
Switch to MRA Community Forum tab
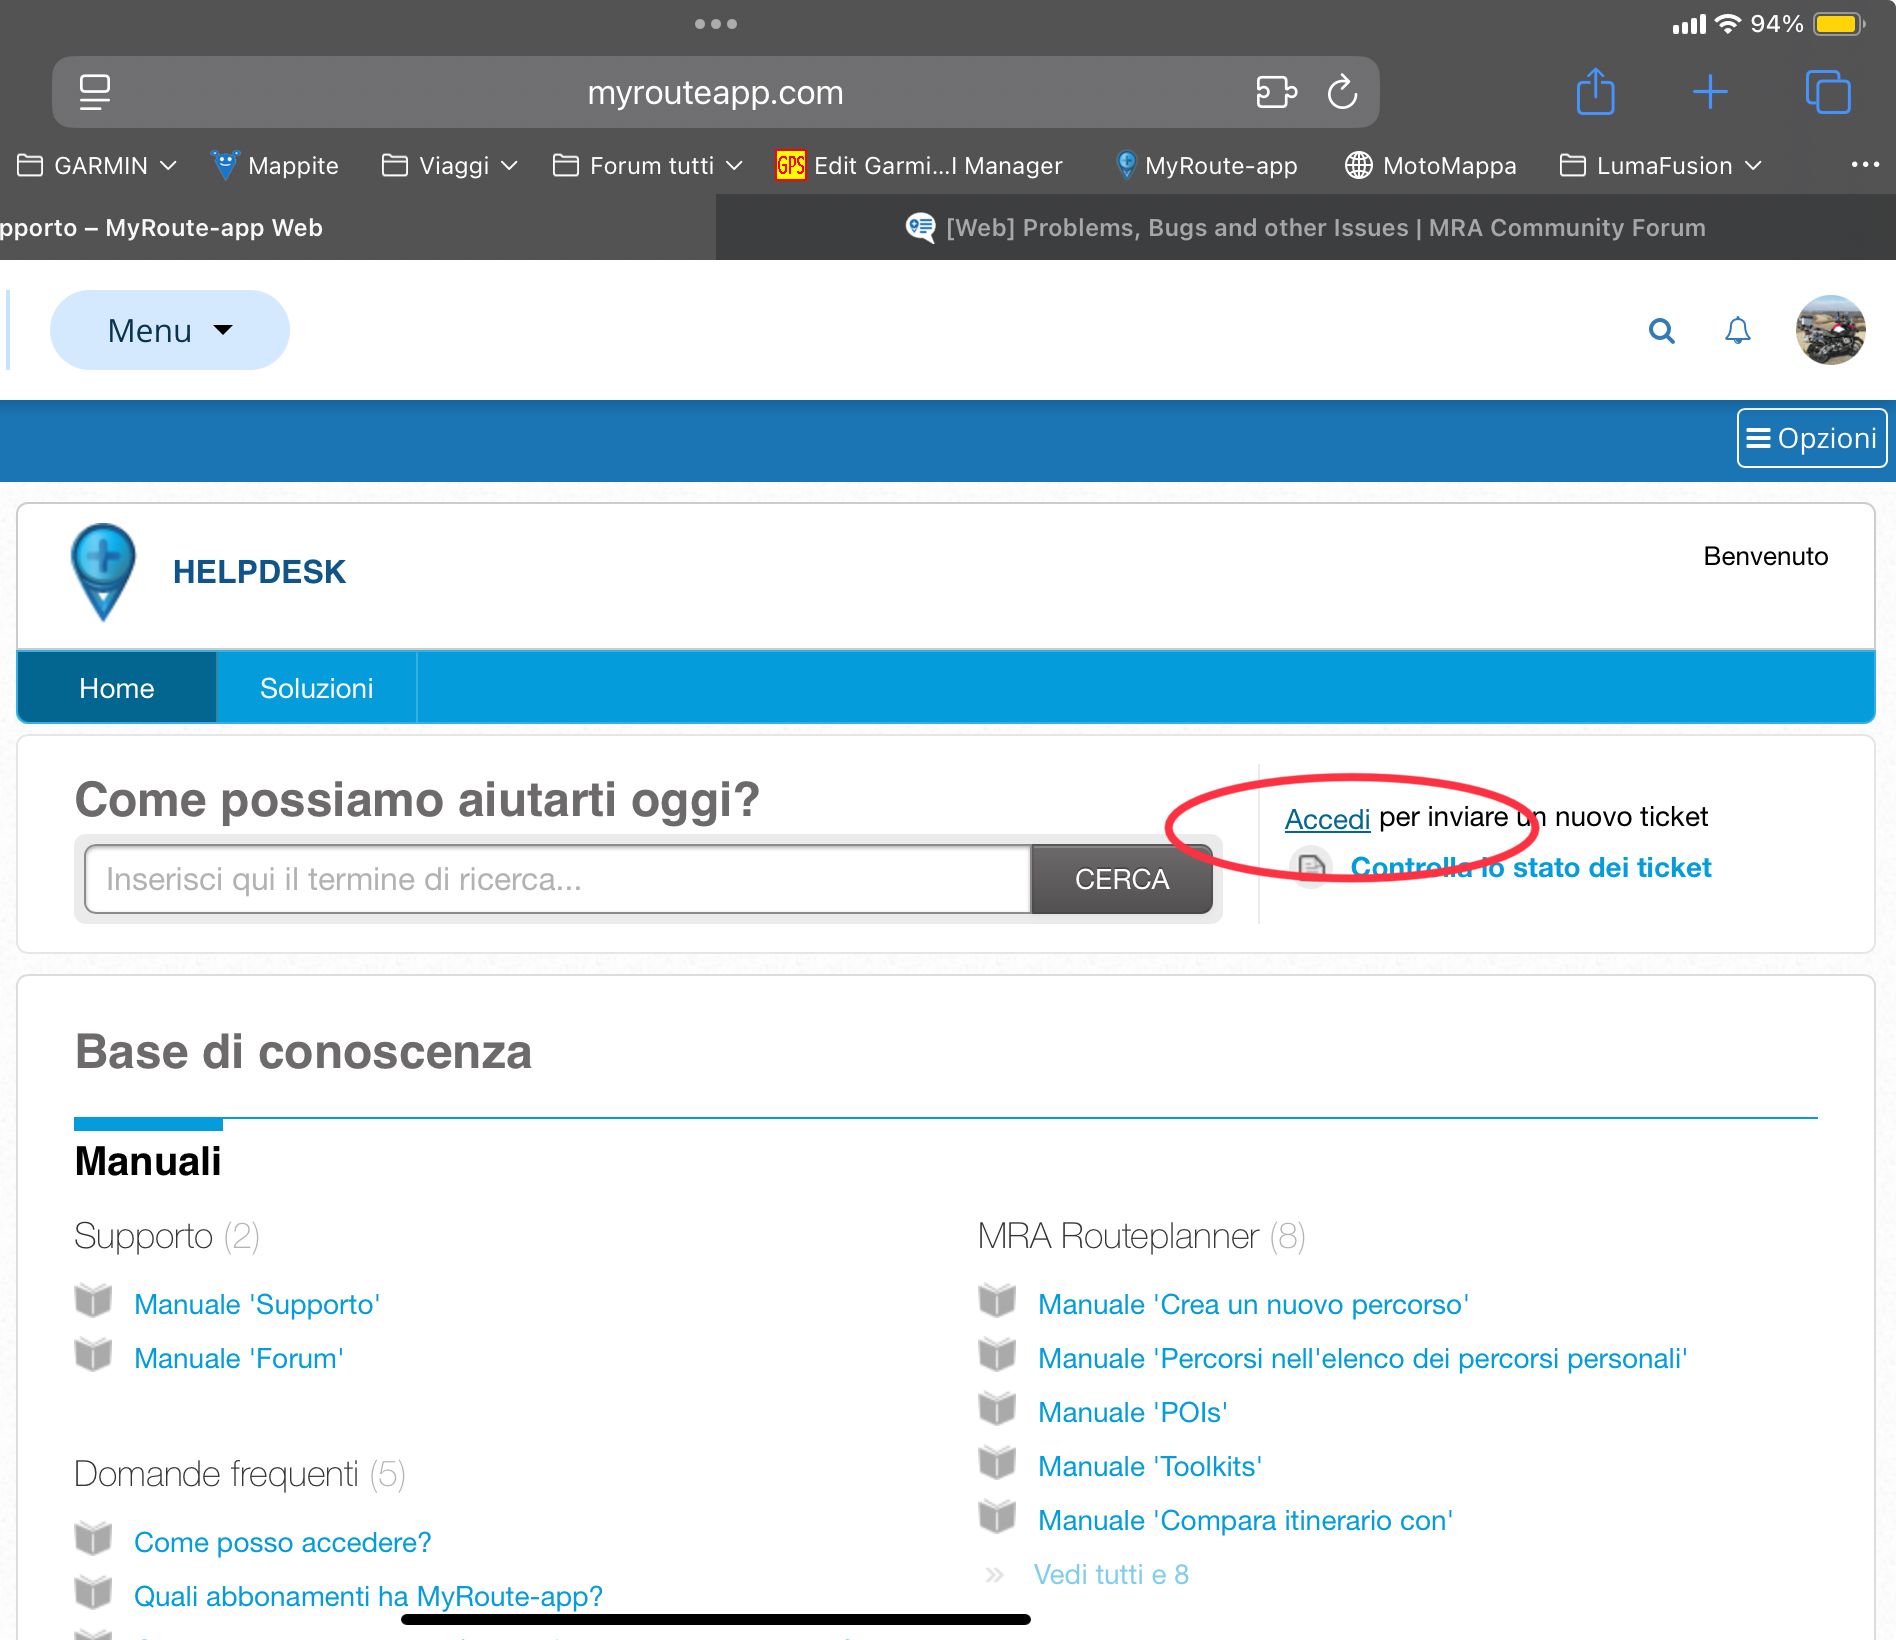(1306, 227)
